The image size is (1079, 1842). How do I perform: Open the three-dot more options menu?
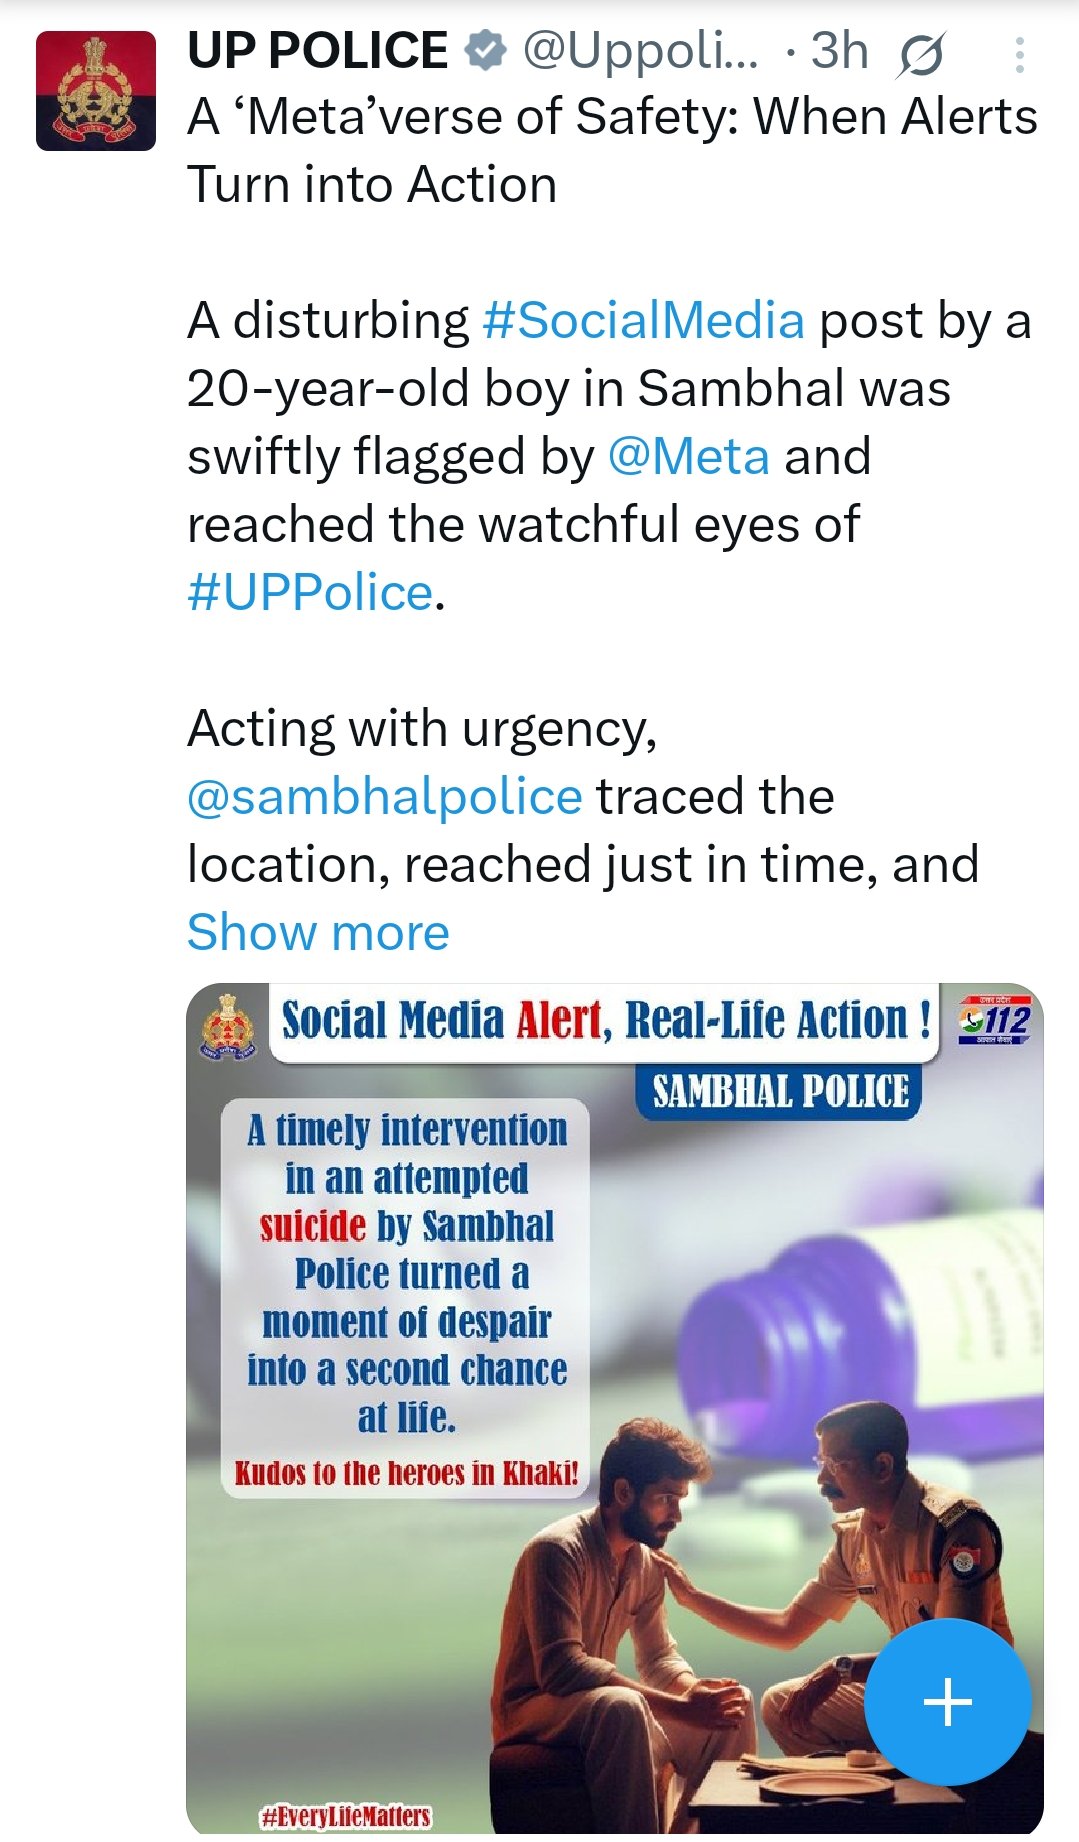(x=1019, y=55)
